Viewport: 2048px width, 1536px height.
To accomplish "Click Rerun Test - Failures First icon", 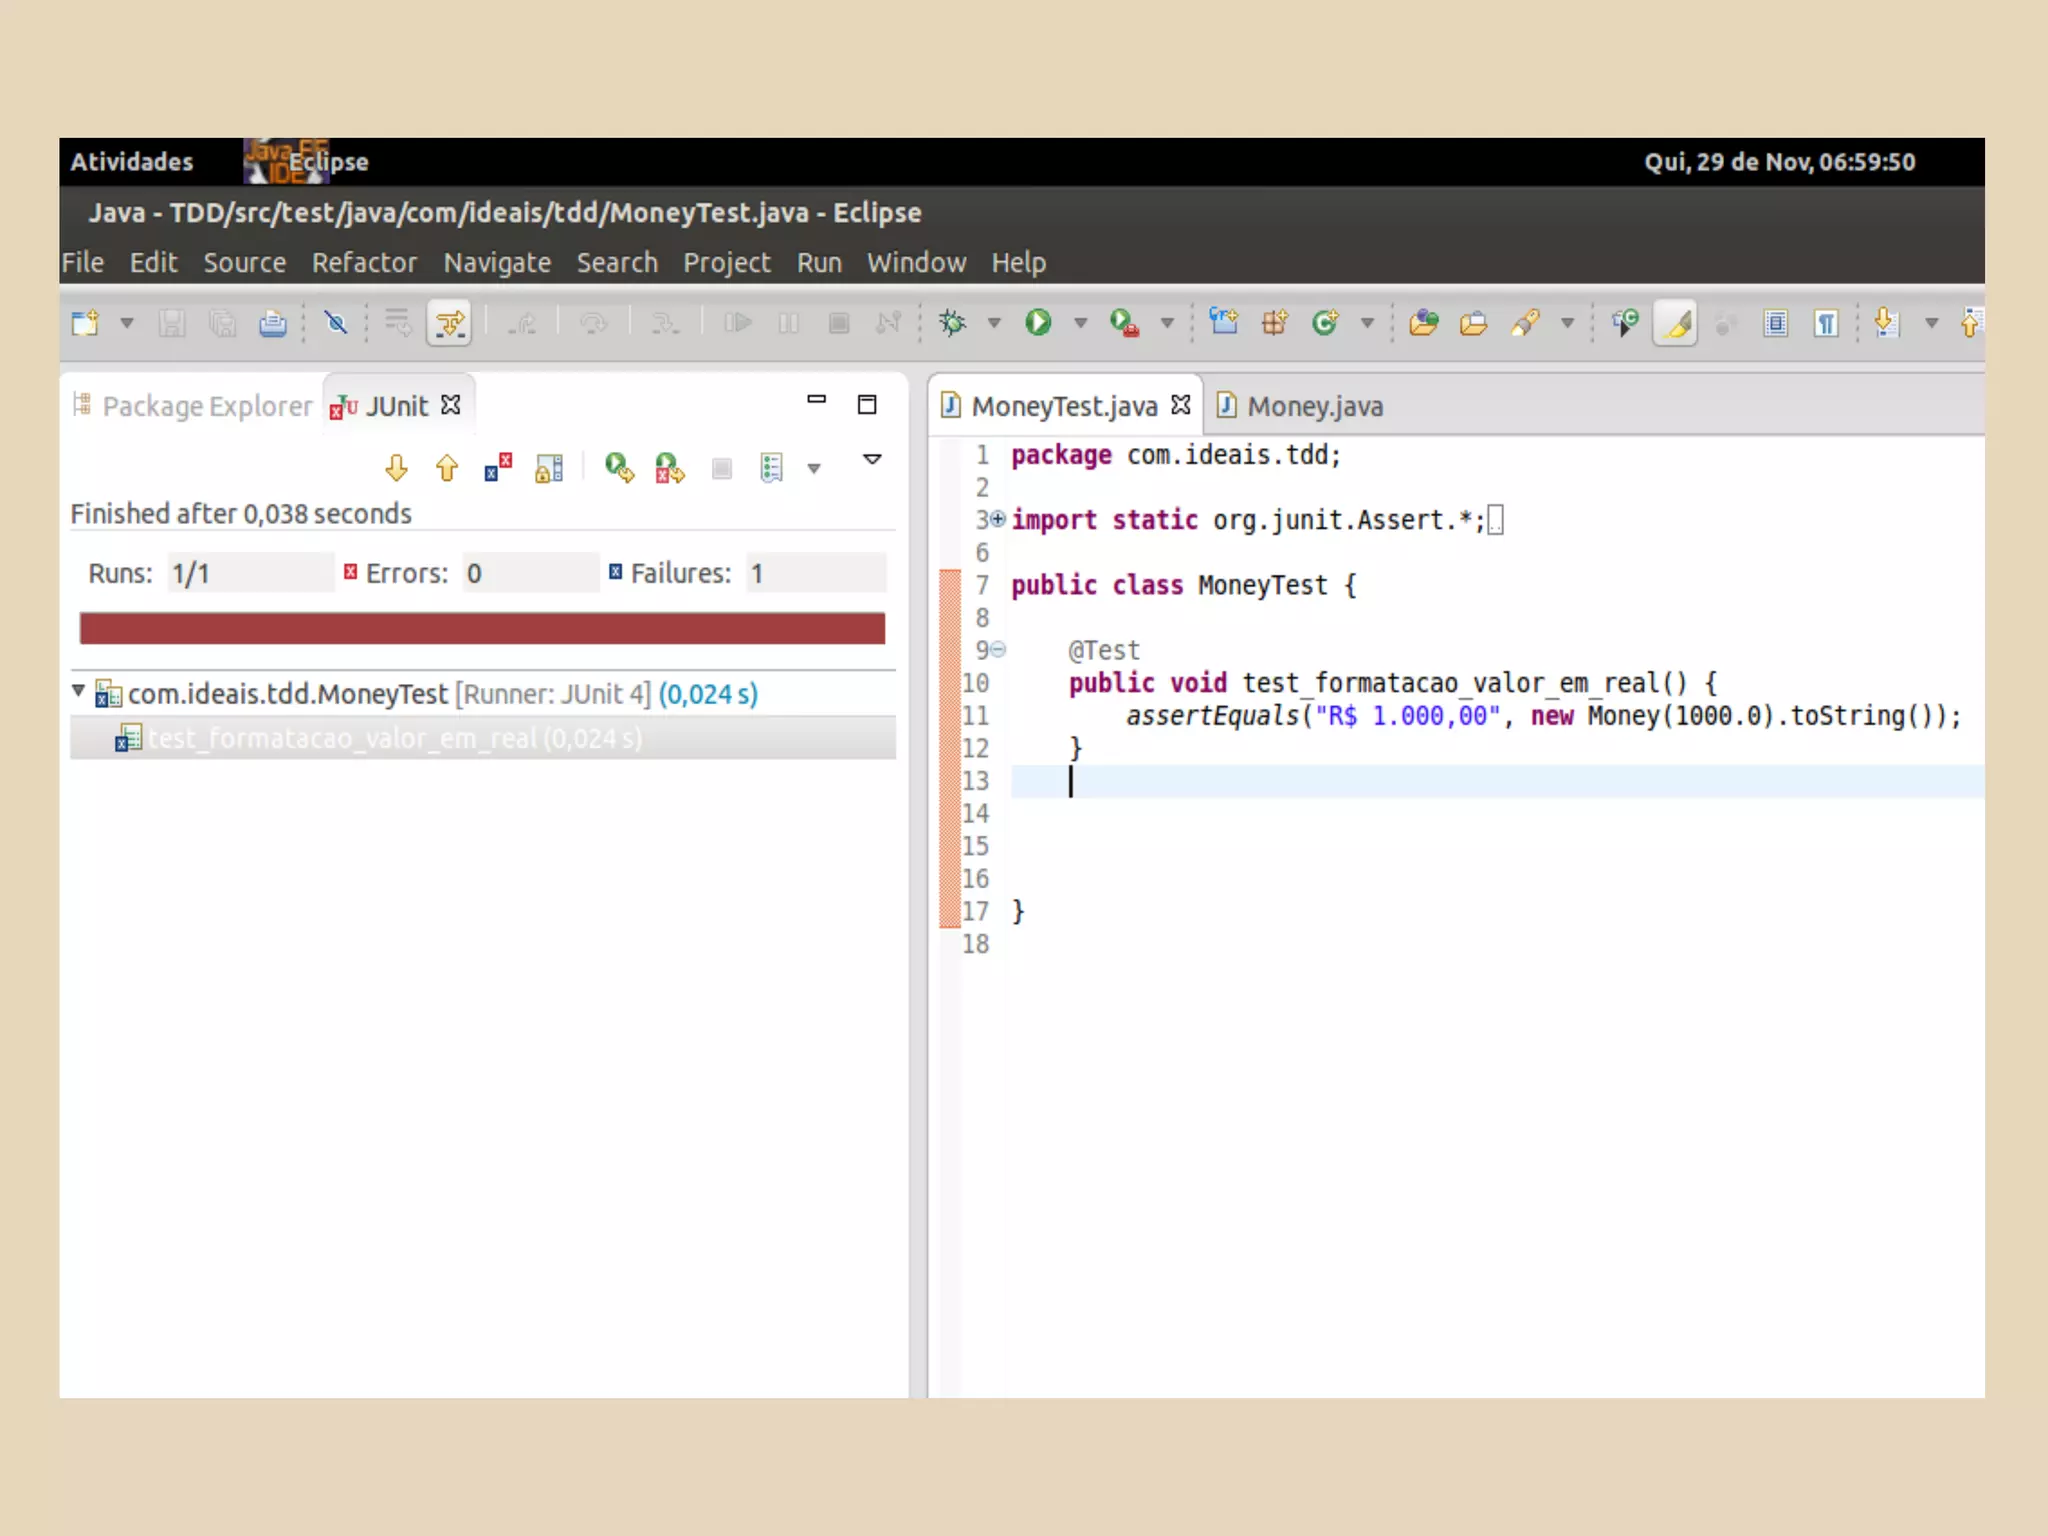I will pyautogui.click(x=669, y=467).
